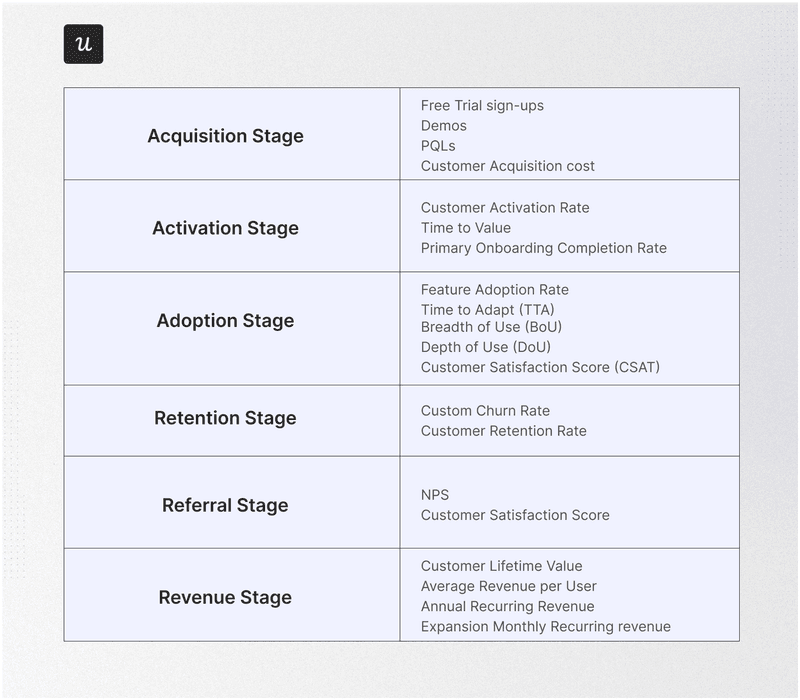This screenshot has width=800, height=700.
Task: Select the Feature Adoption Rate line
Action: tap(494, 290)
